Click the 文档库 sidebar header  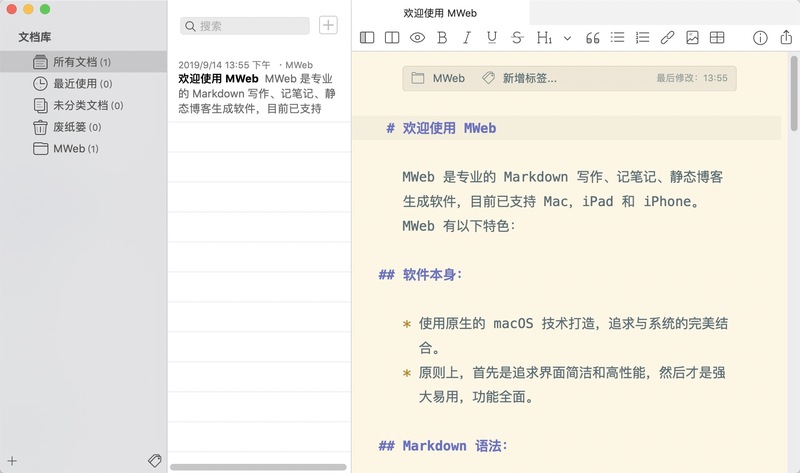click(x=35, y=37)
